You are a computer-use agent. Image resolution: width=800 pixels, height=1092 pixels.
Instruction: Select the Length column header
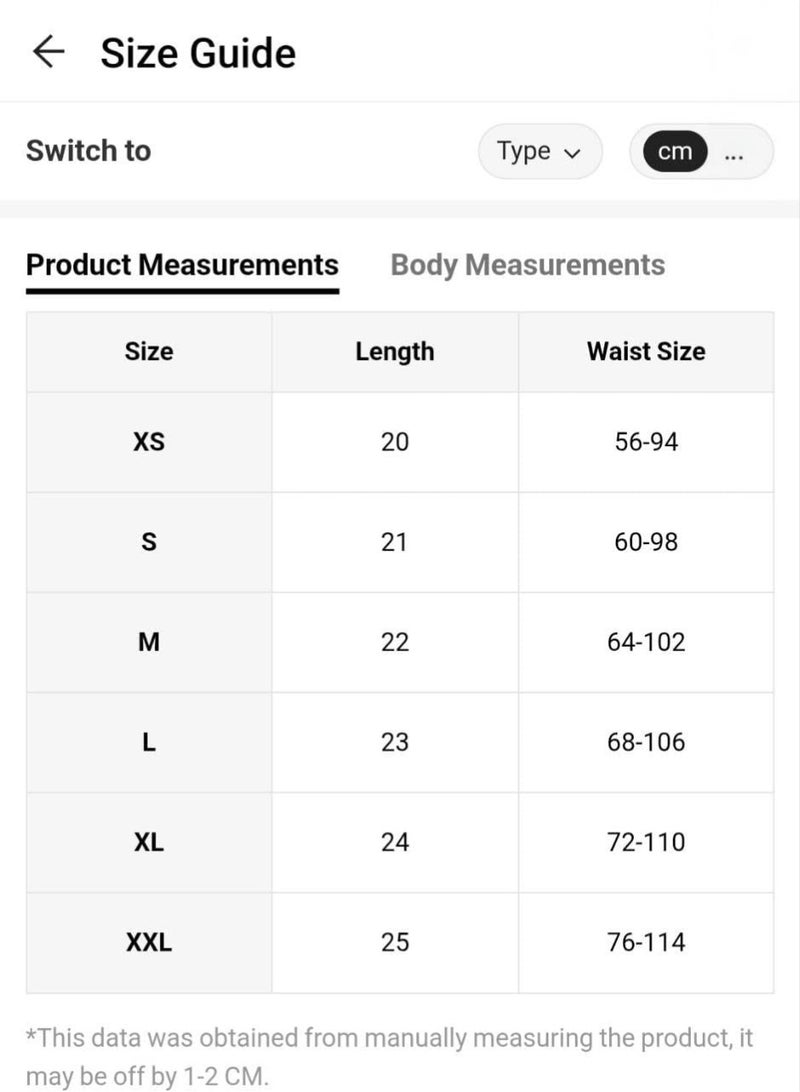395,351
